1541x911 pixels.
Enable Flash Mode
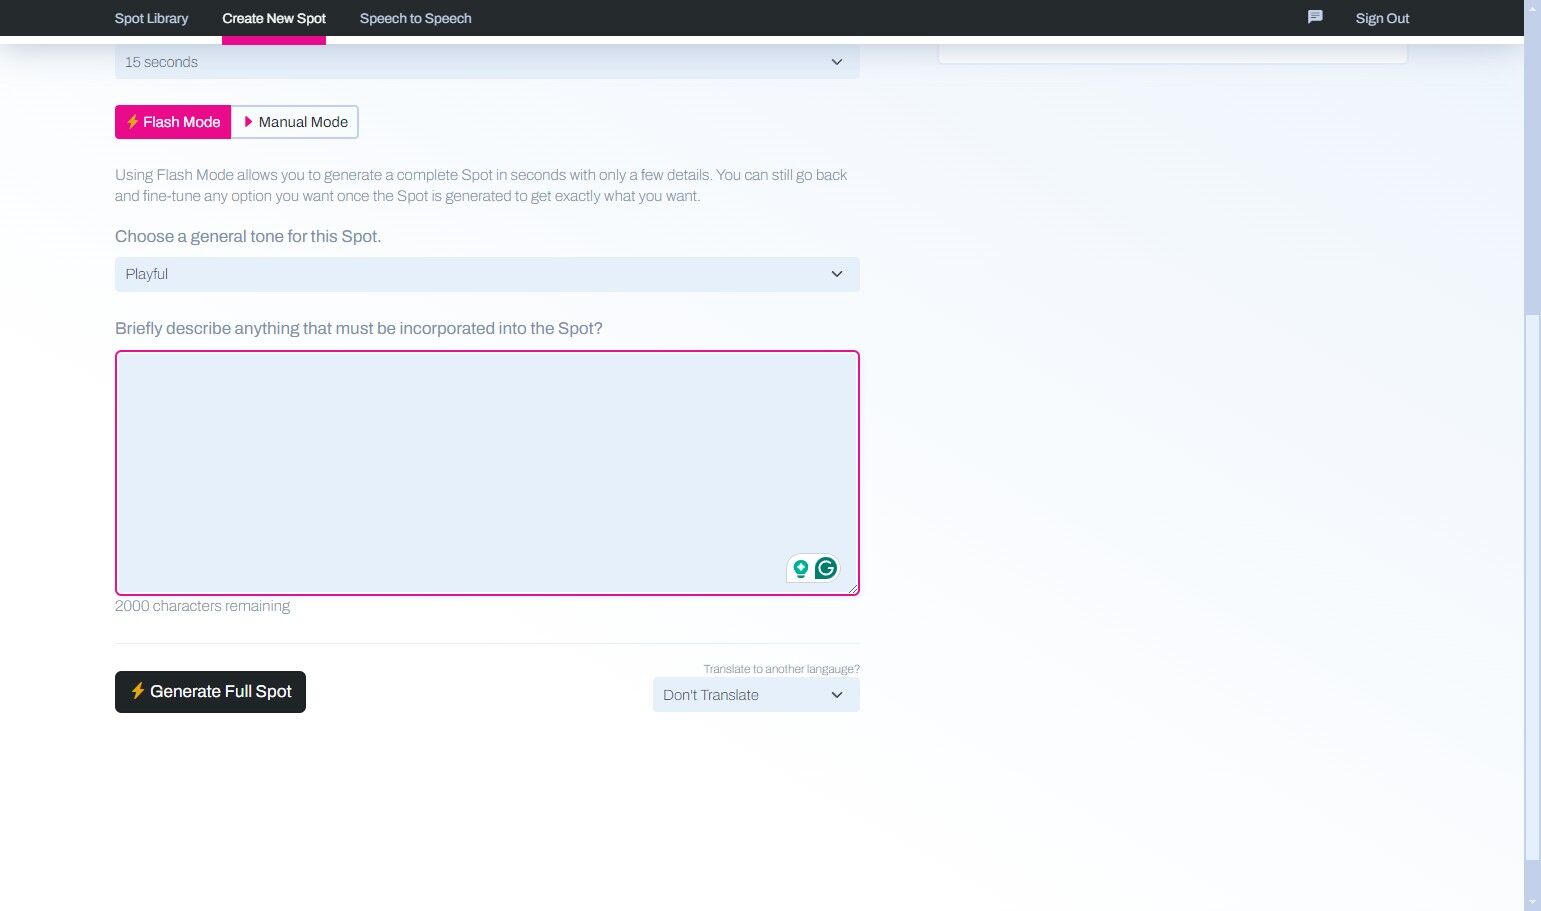point(173,122)
